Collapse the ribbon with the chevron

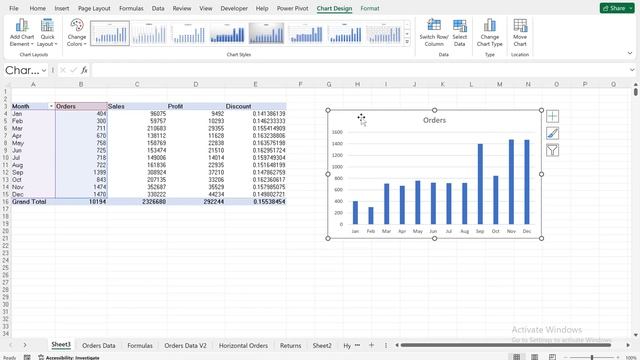click(630, 53)
